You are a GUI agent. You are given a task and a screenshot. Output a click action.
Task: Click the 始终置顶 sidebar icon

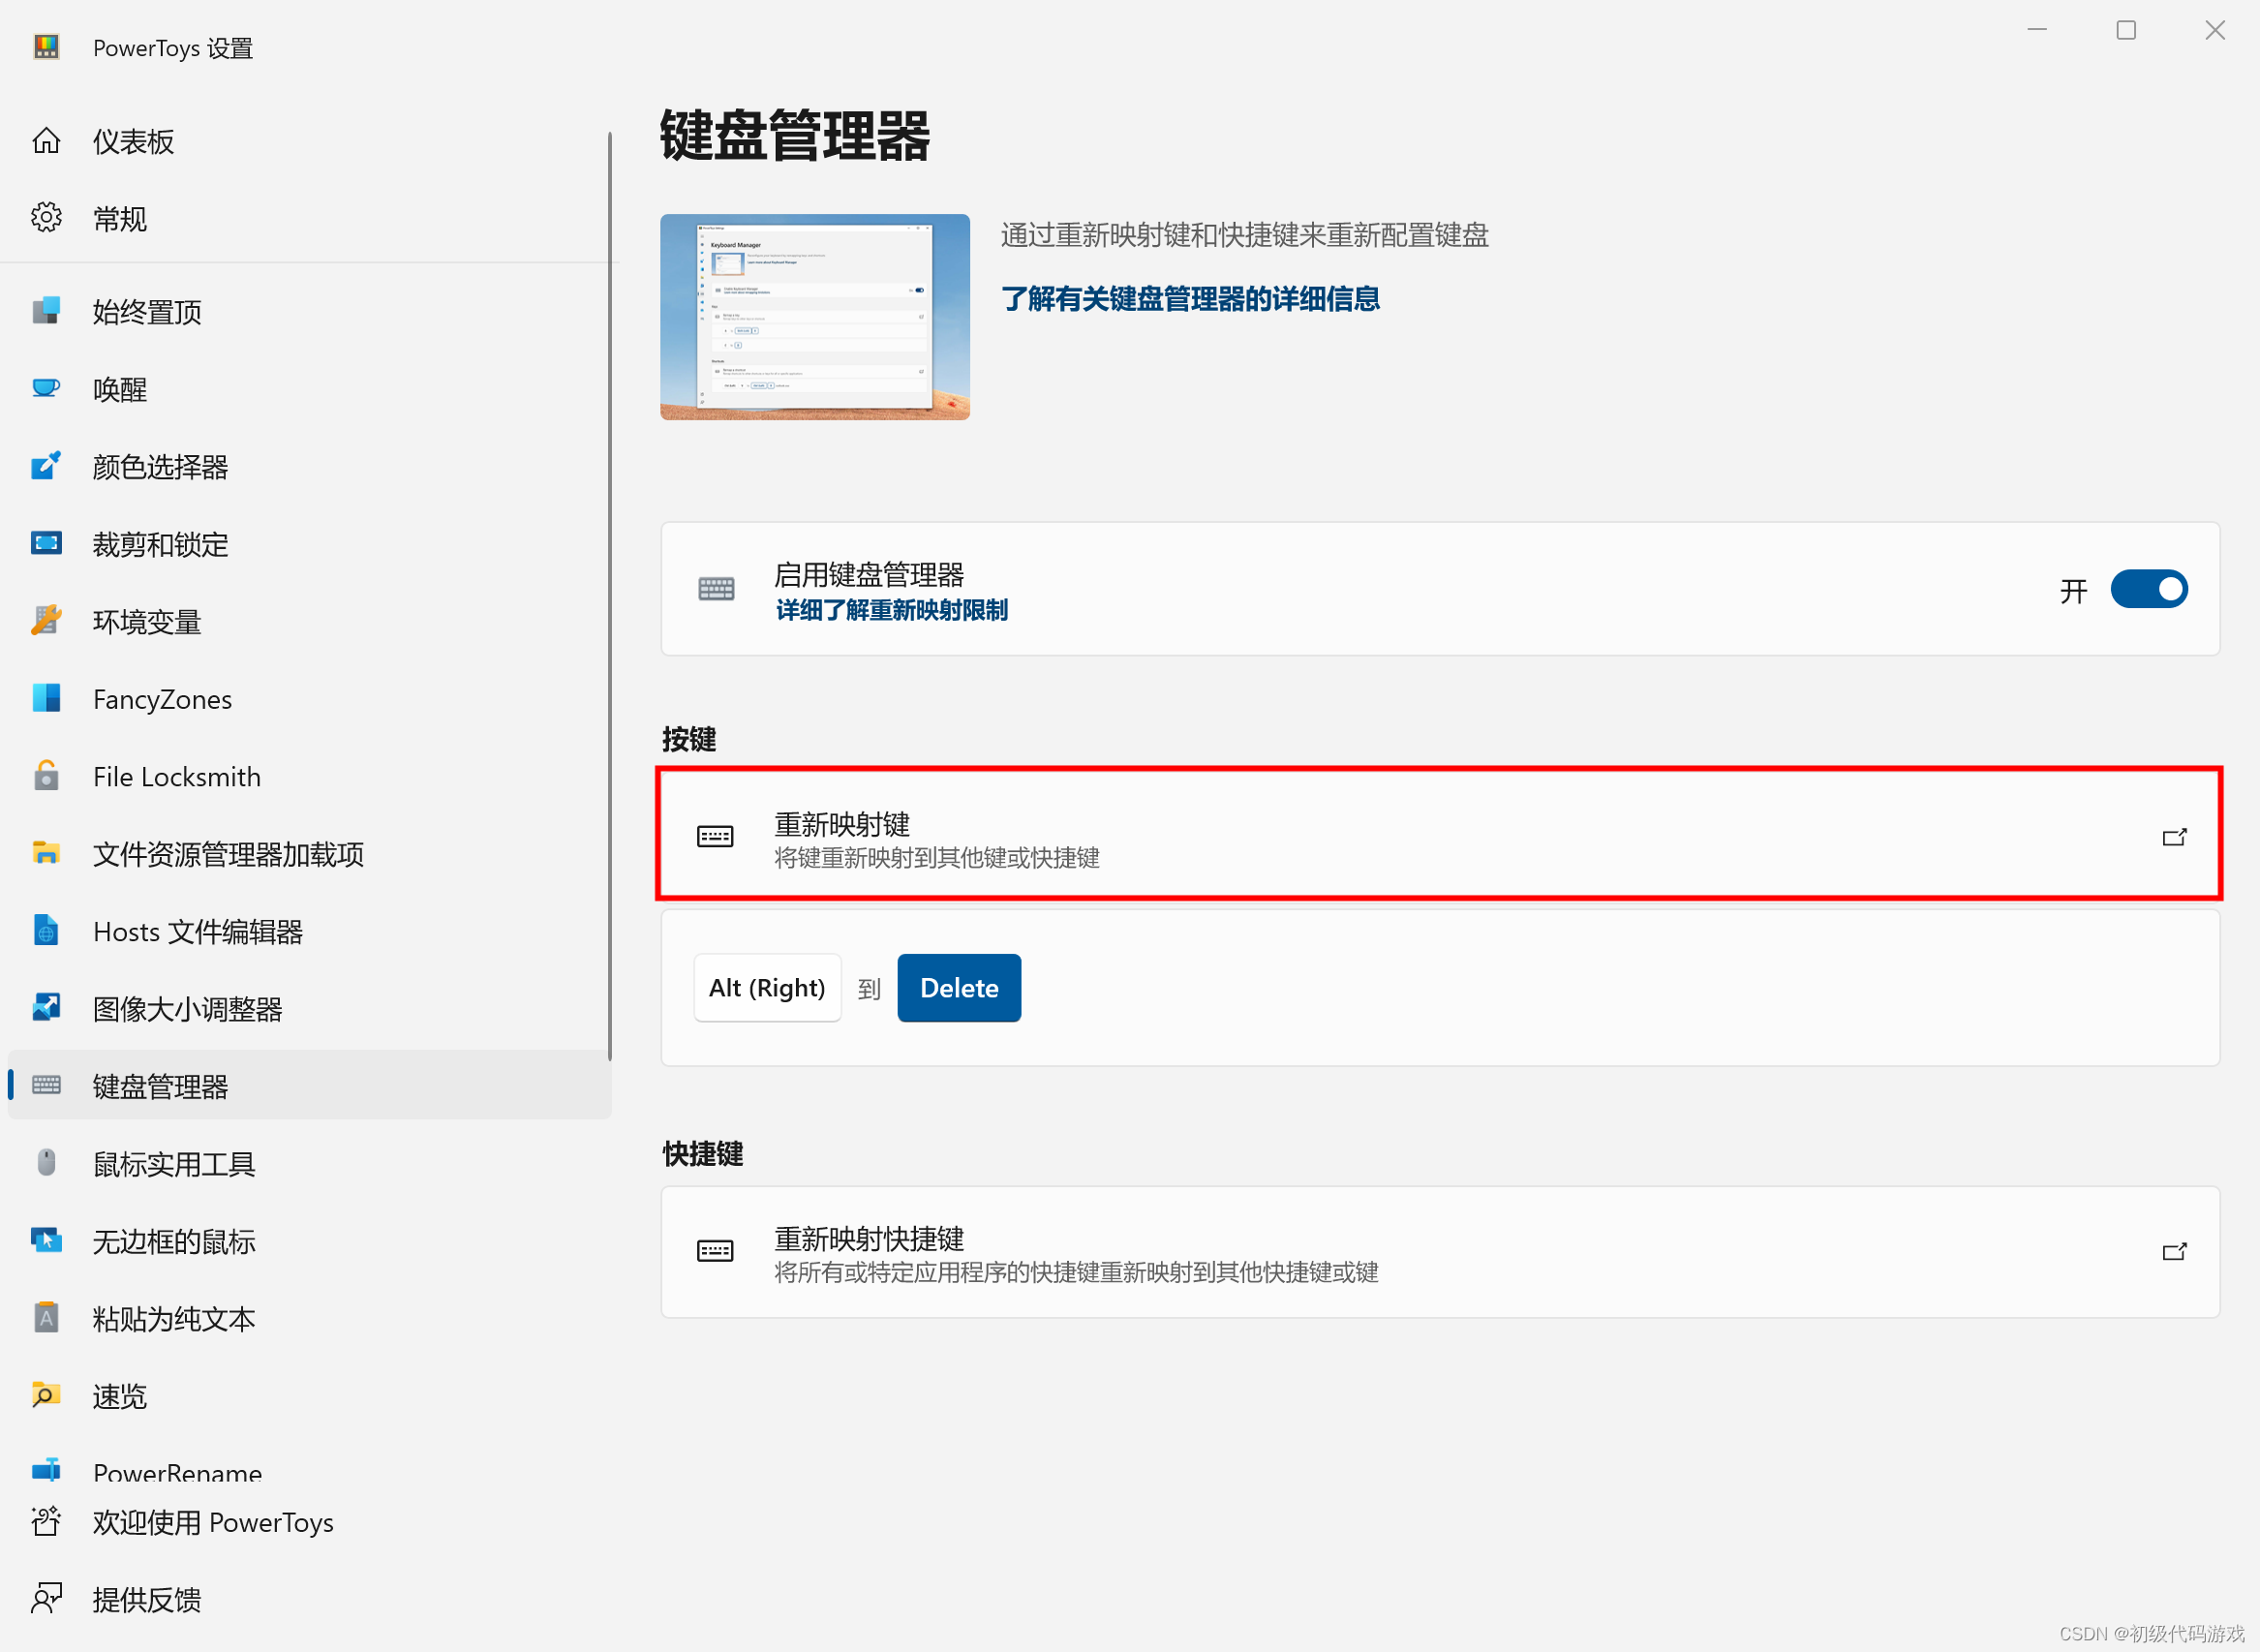46,311
